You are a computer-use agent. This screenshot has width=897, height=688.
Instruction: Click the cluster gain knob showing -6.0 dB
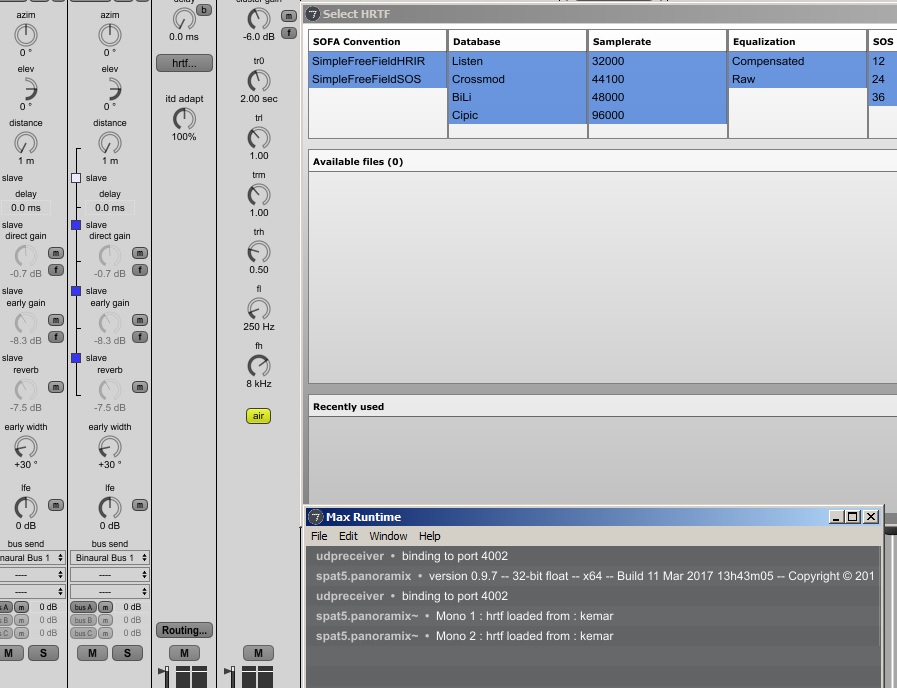point(259,19)
